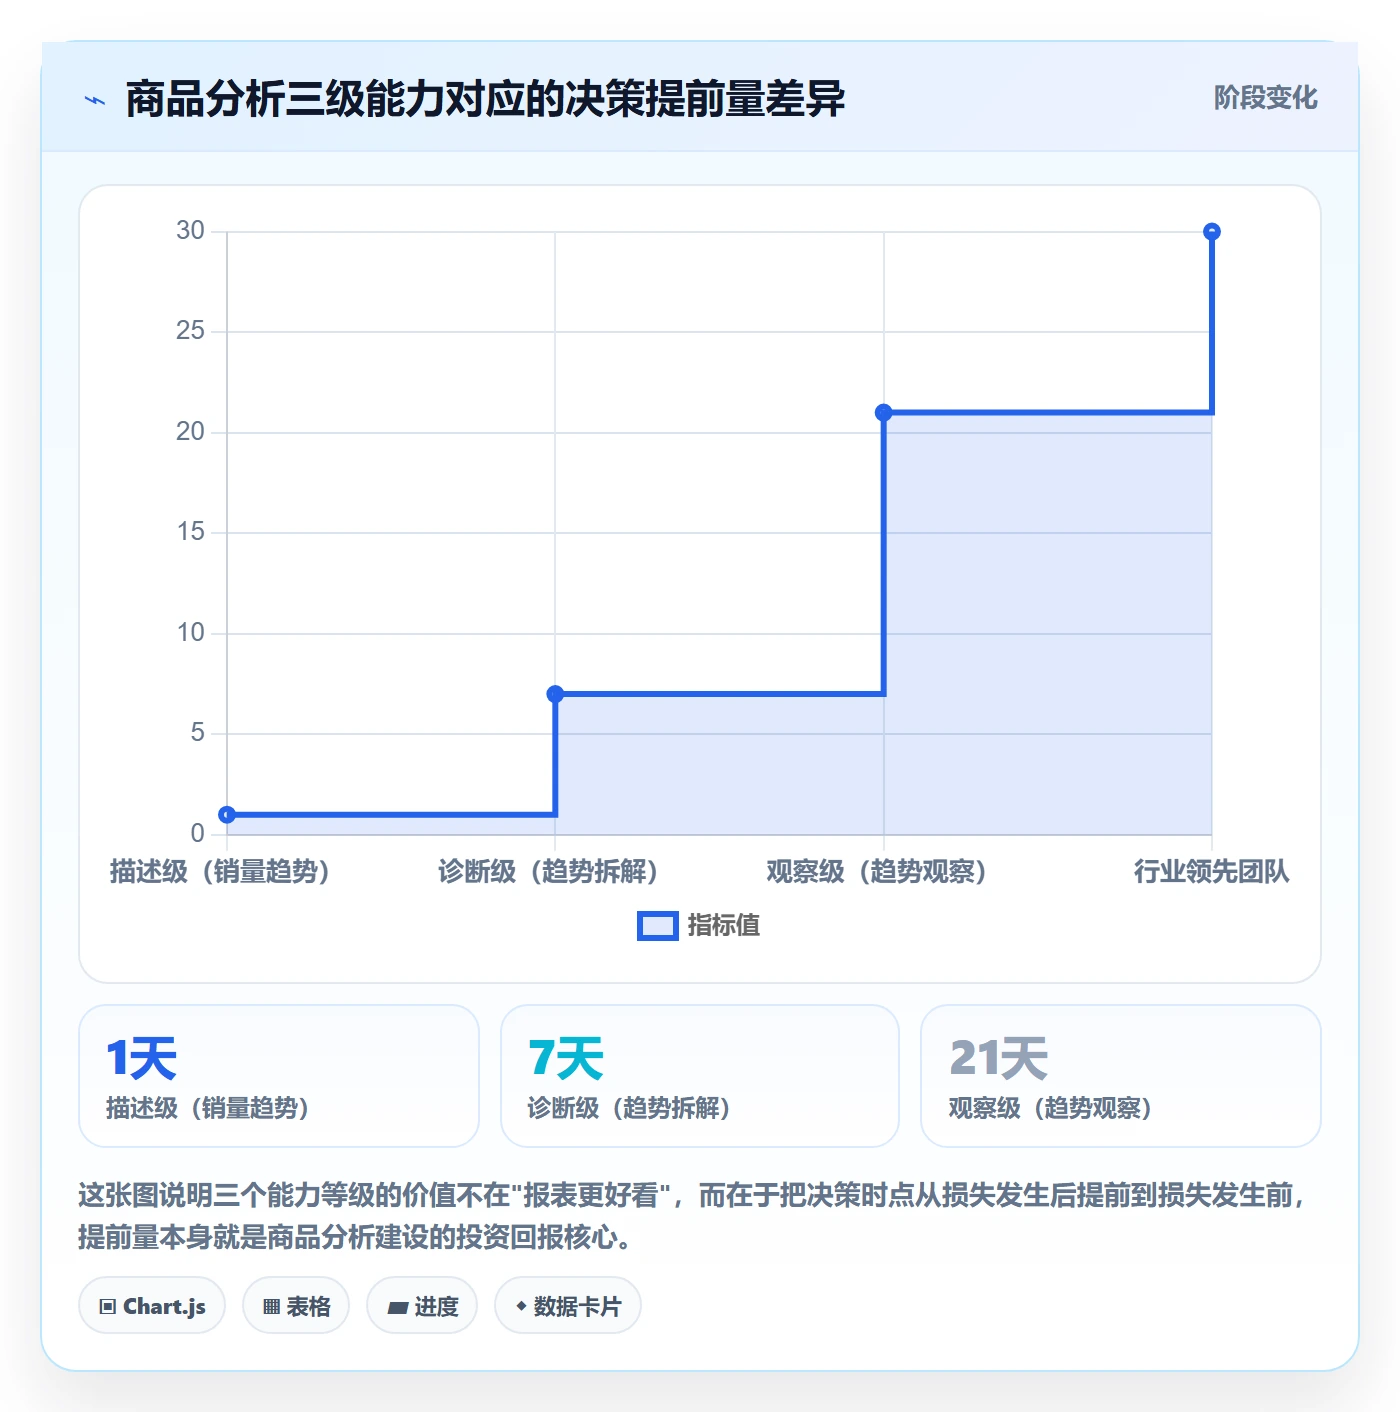Click the y-axis value 5

(197, 733)
